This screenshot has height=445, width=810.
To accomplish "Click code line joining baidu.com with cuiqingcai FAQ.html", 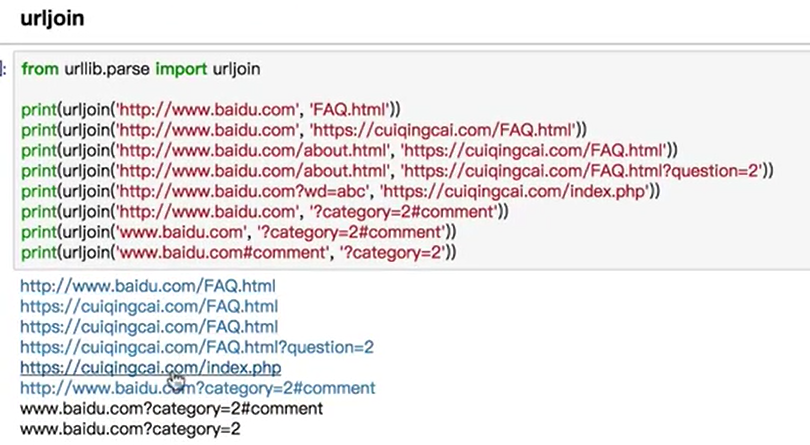I will [300, 129].
